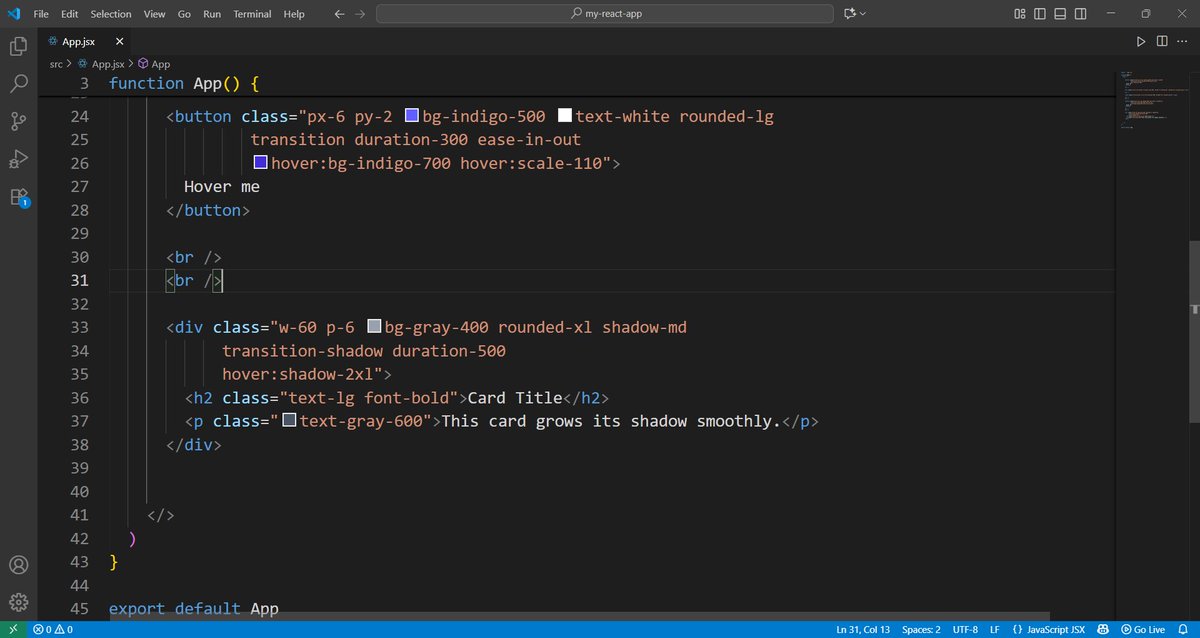Change the LF end of line sequence
This screenshot has width=1200, height=638.
pos(994,630)
